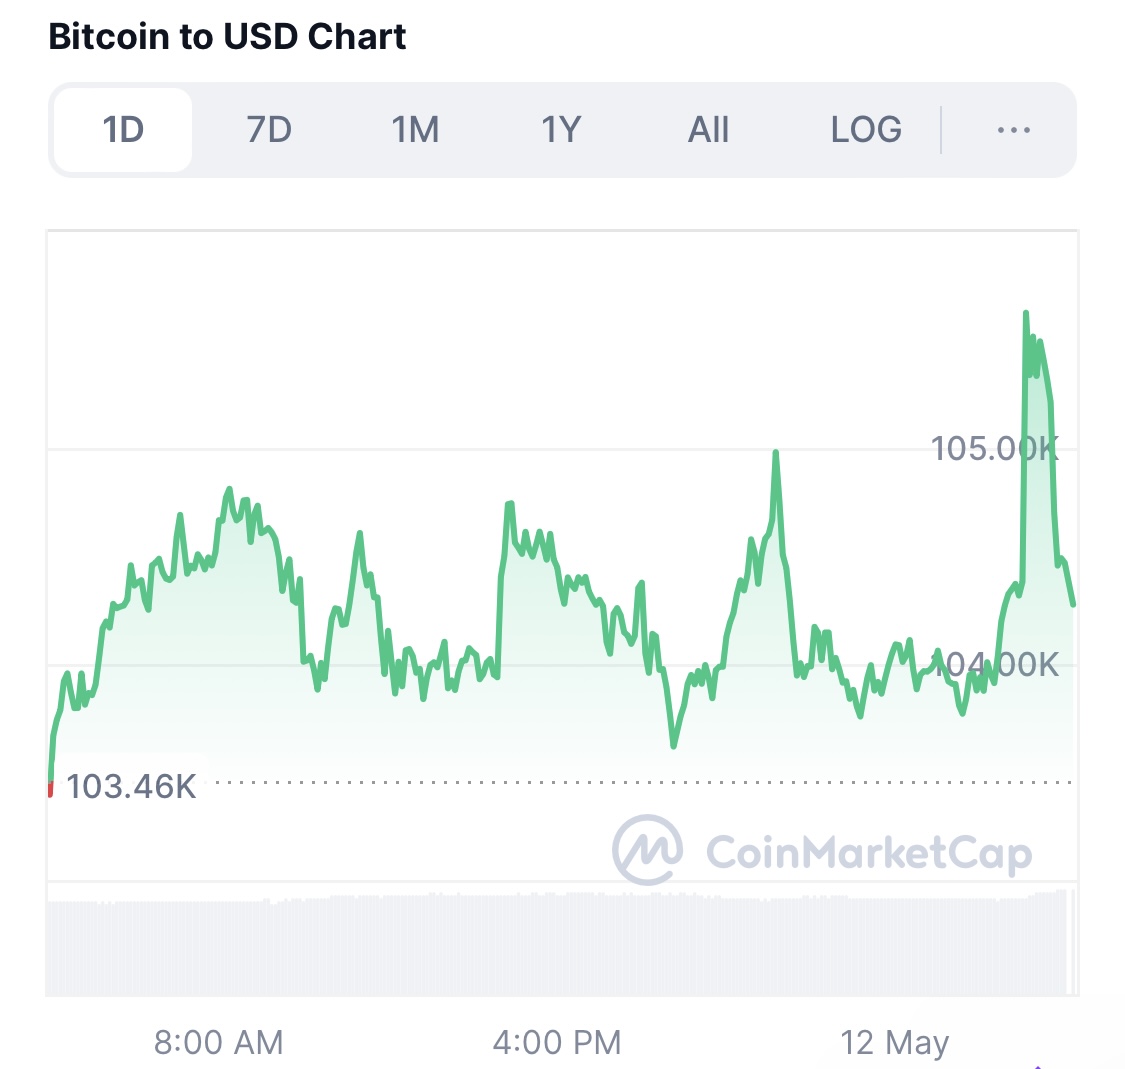Open the three-dot more options menu
Viewport: 1125px width, 1069px height.
[x=1014, y=130]
